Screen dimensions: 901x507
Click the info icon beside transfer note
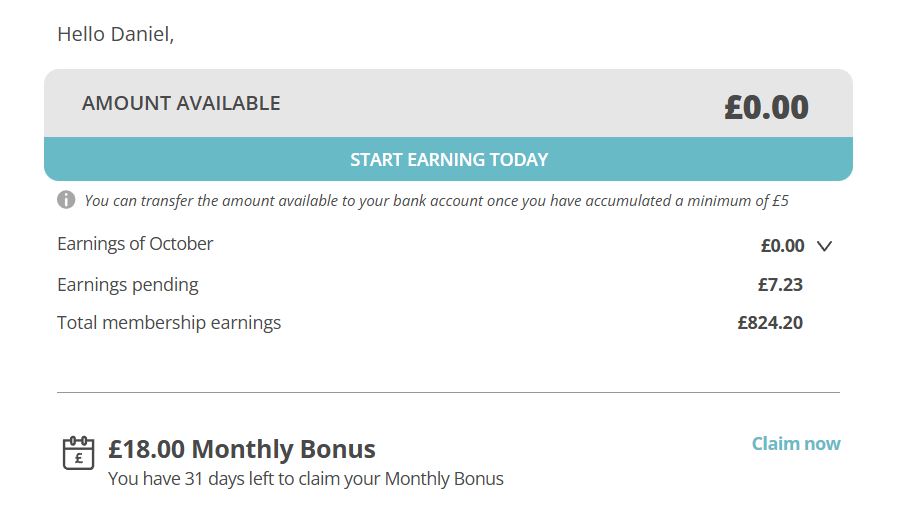tap(66, 200)
